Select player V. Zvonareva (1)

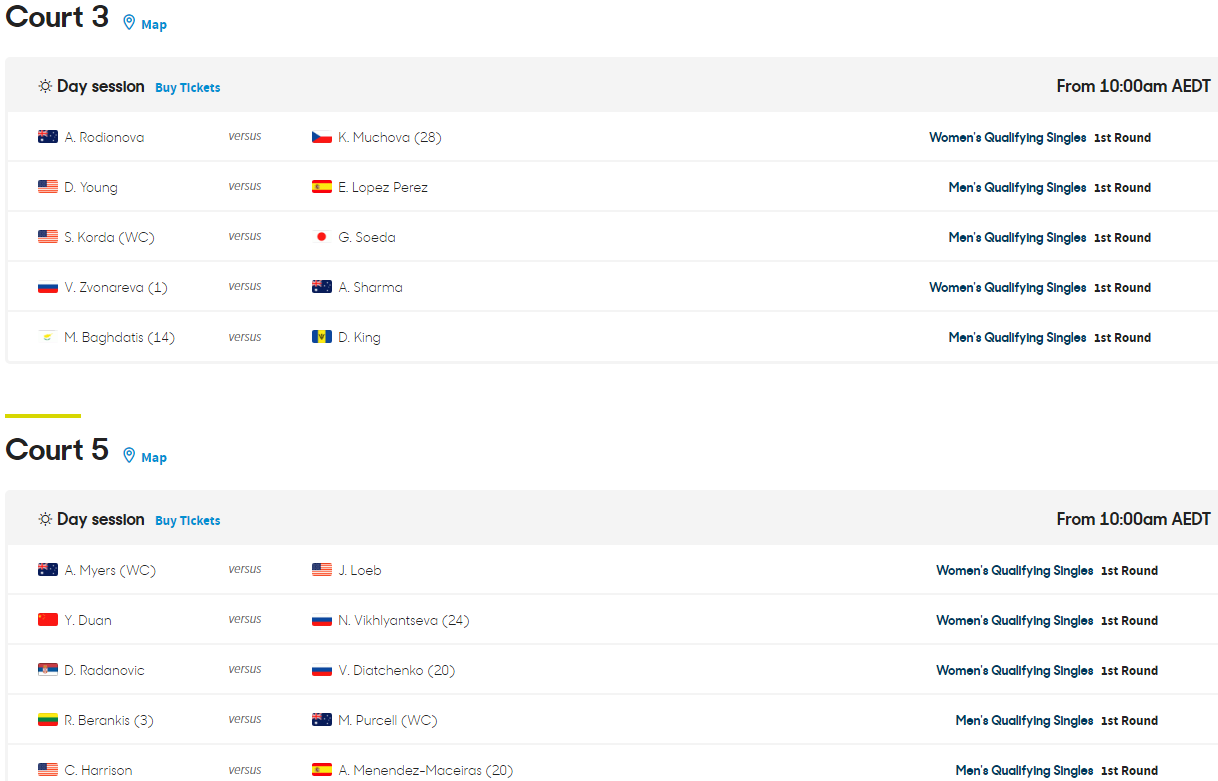116,287
